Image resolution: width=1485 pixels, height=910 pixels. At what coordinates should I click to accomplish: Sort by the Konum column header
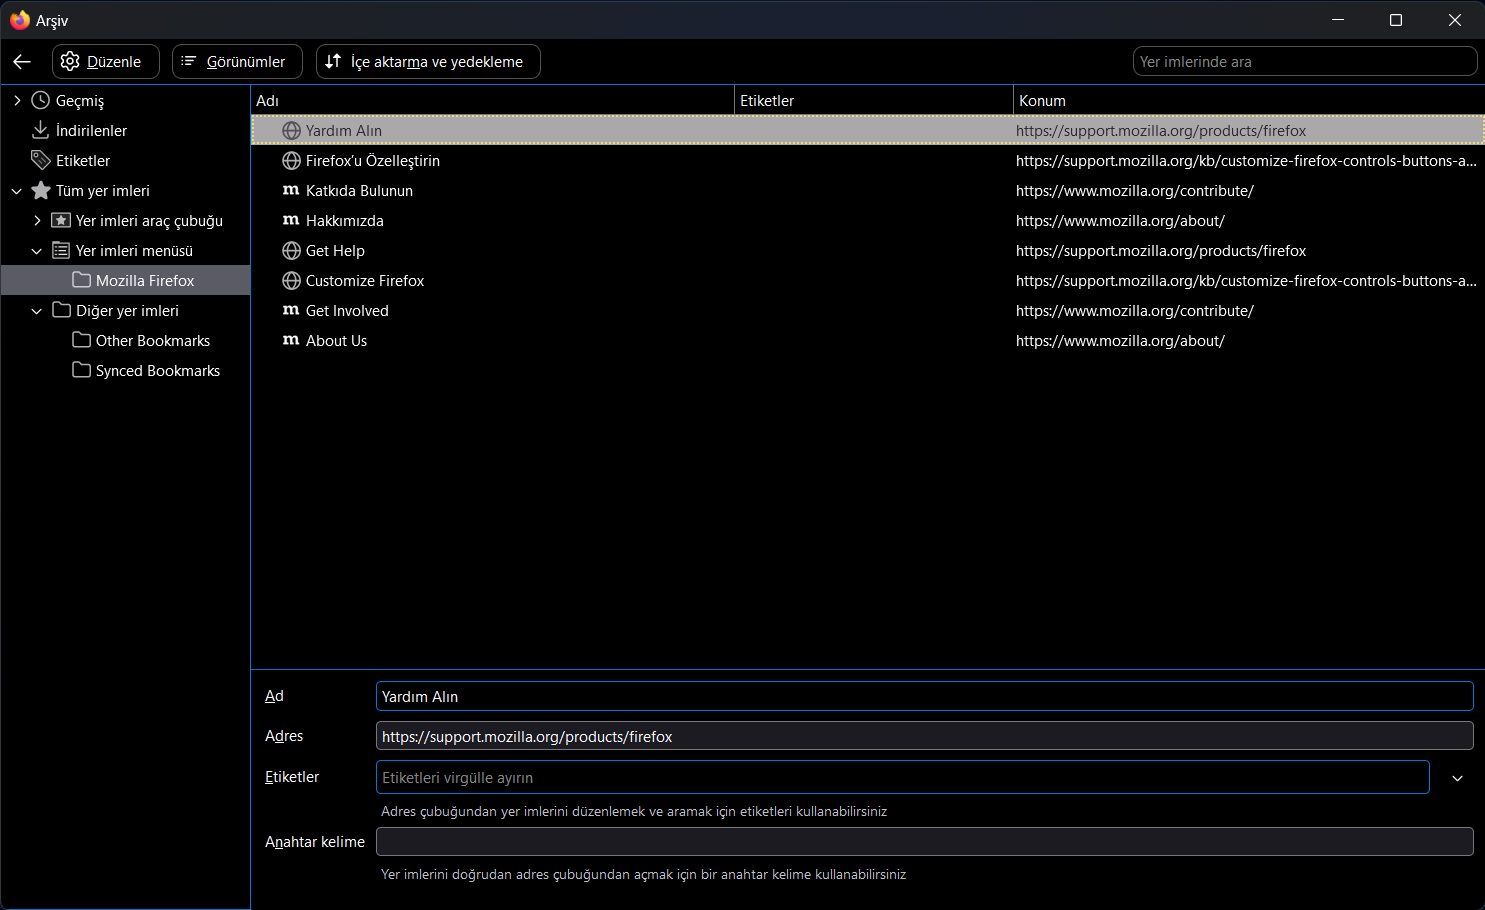(x=1249, y=101)
